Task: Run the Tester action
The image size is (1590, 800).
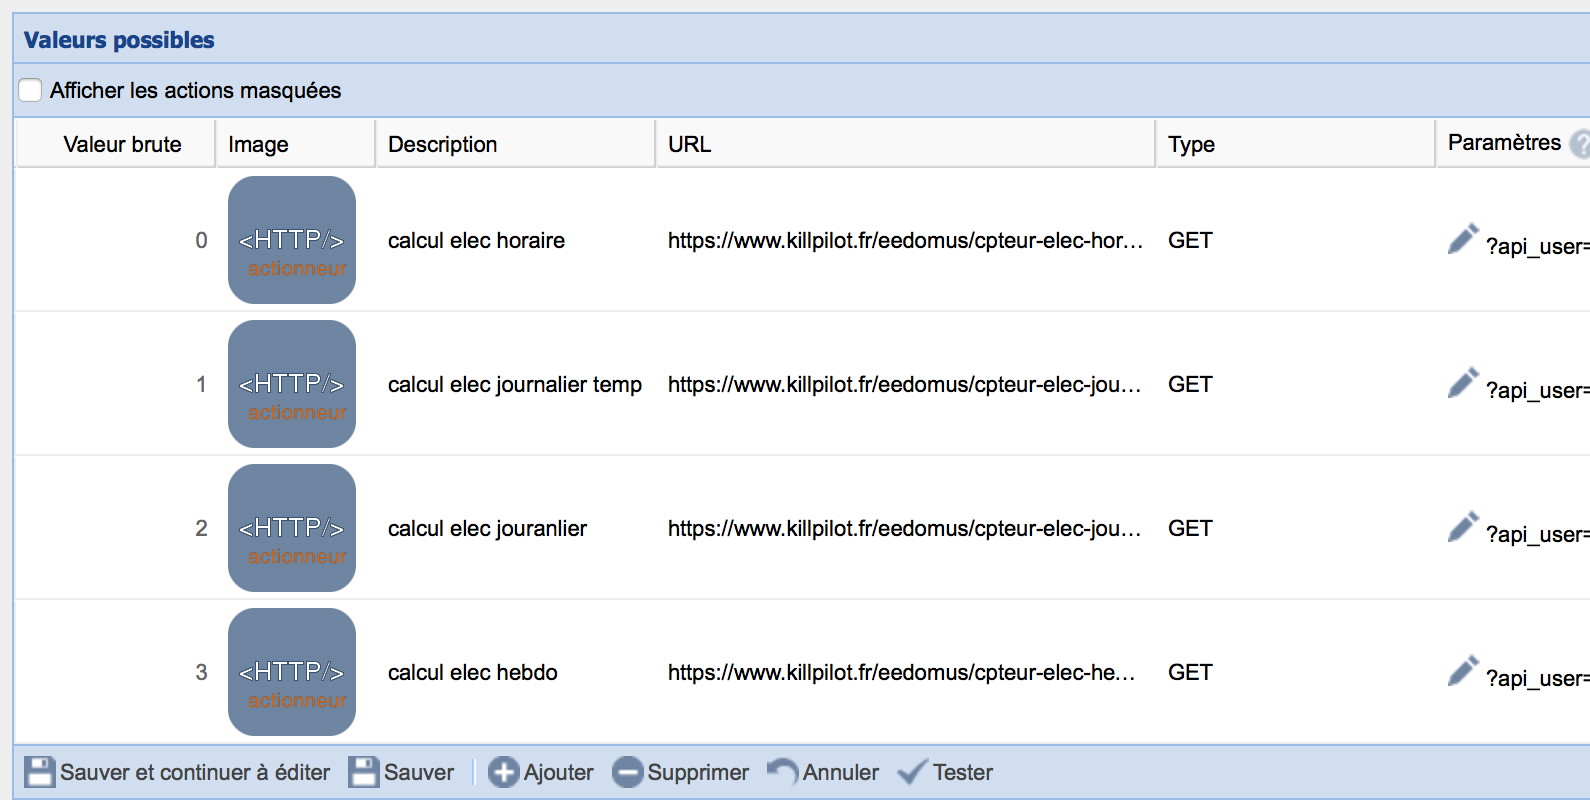Action: pyautogui.click(x=945, y=772)
